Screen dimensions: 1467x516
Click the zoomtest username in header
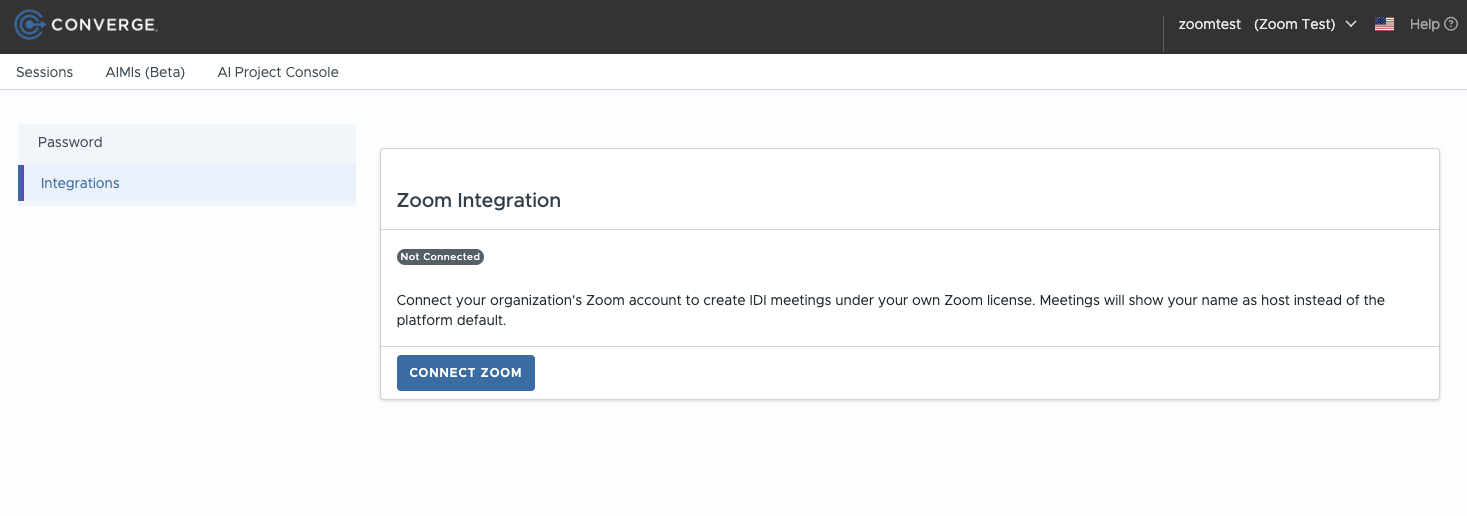(1210, 24)
